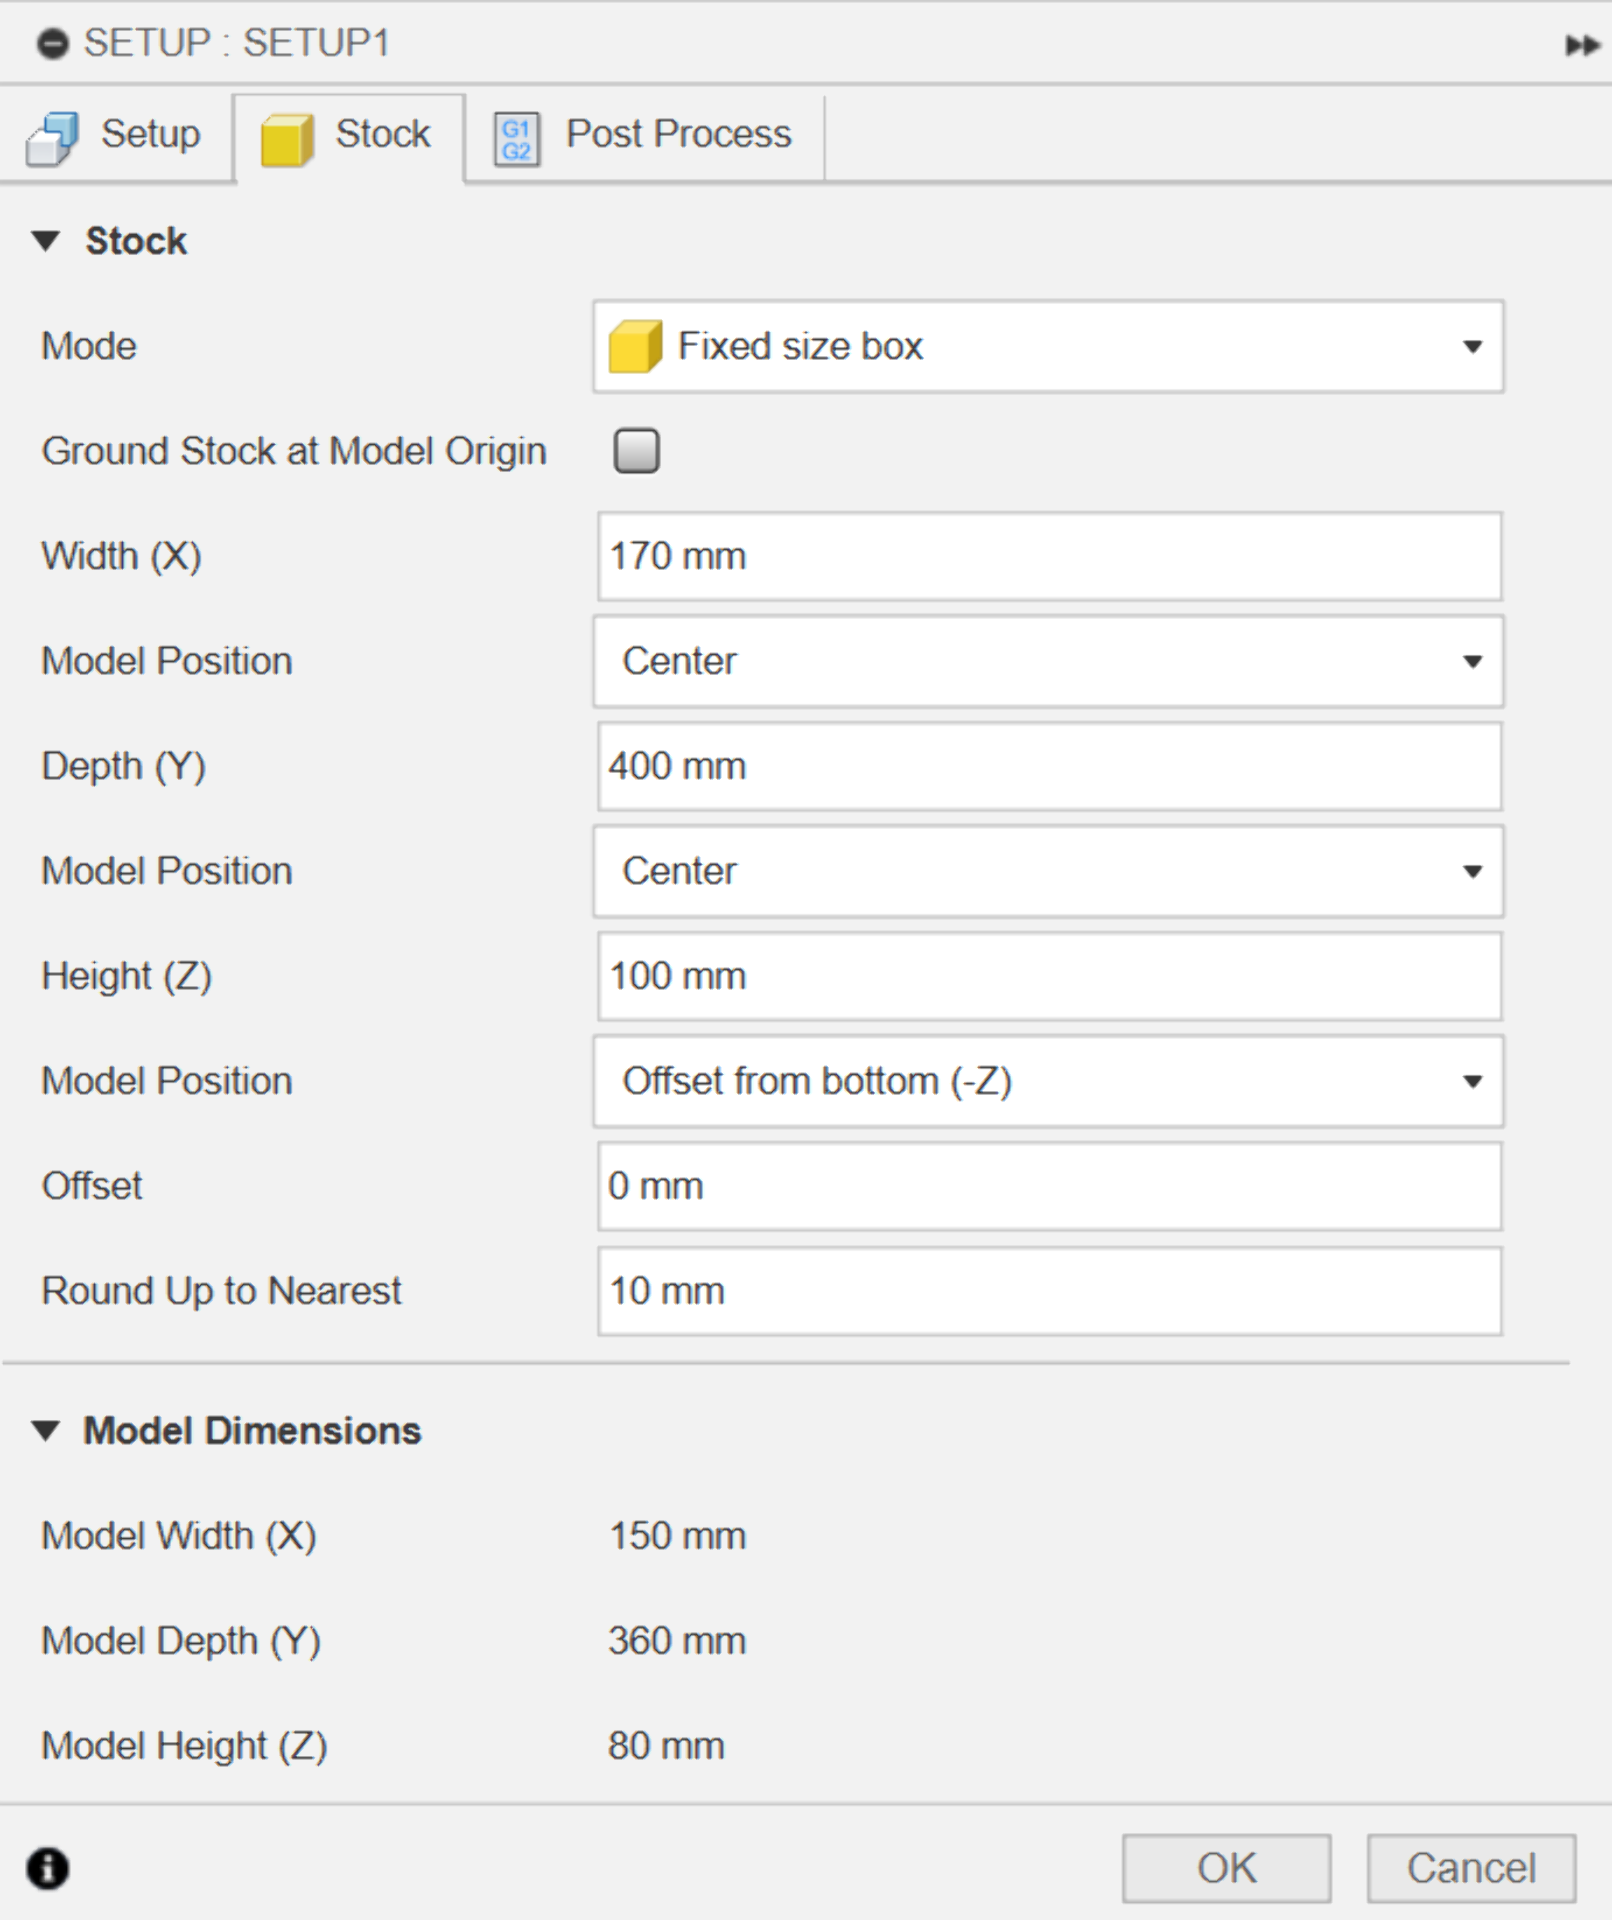The width and height of the screenshot is (1612, 1920).
Task: Click the yellow box Stock tab icon
Action: click(287, 138)
